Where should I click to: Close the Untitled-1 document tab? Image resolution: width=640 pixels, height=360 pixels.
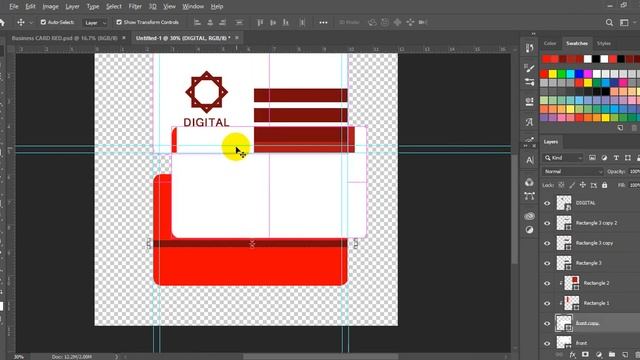click(237, 38)
